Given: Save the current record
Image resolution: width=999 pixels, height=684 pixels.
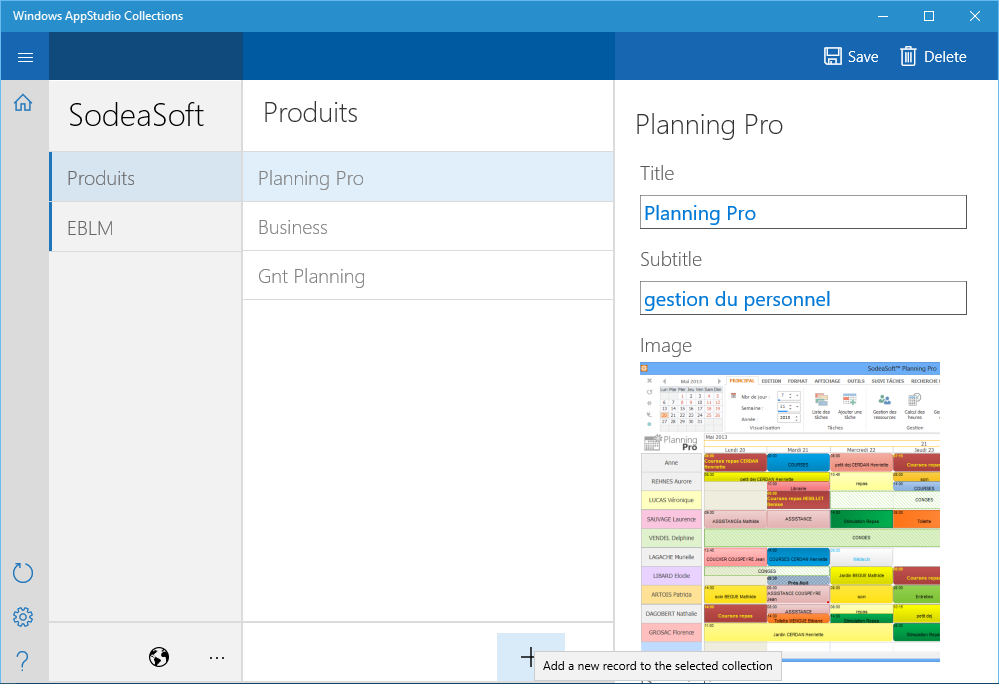Looking at the screenshot, I should (851, 57).
